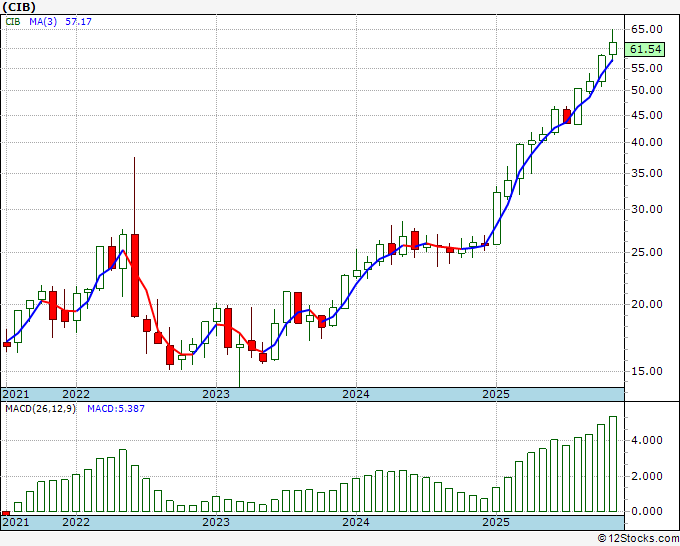Select the 15.00 price axis label
680x546 pixels.
coord(647,371)
